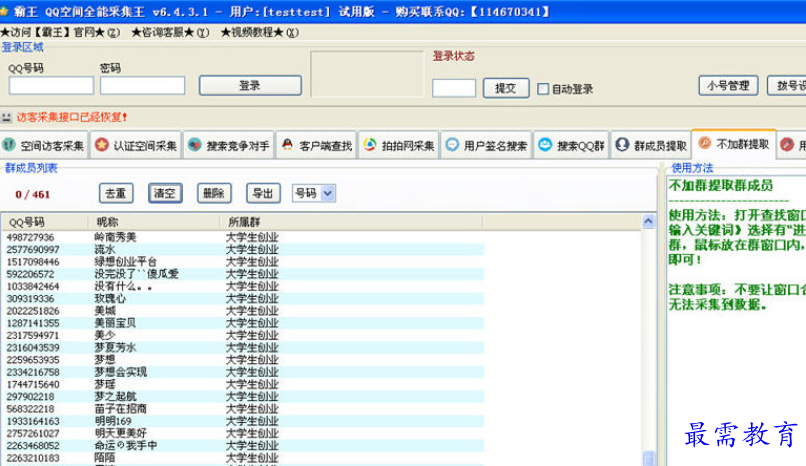Select row with QQ 498727936
Image resolution: width=806 pixels, height=466 pixels.
(x=243, y=237)
